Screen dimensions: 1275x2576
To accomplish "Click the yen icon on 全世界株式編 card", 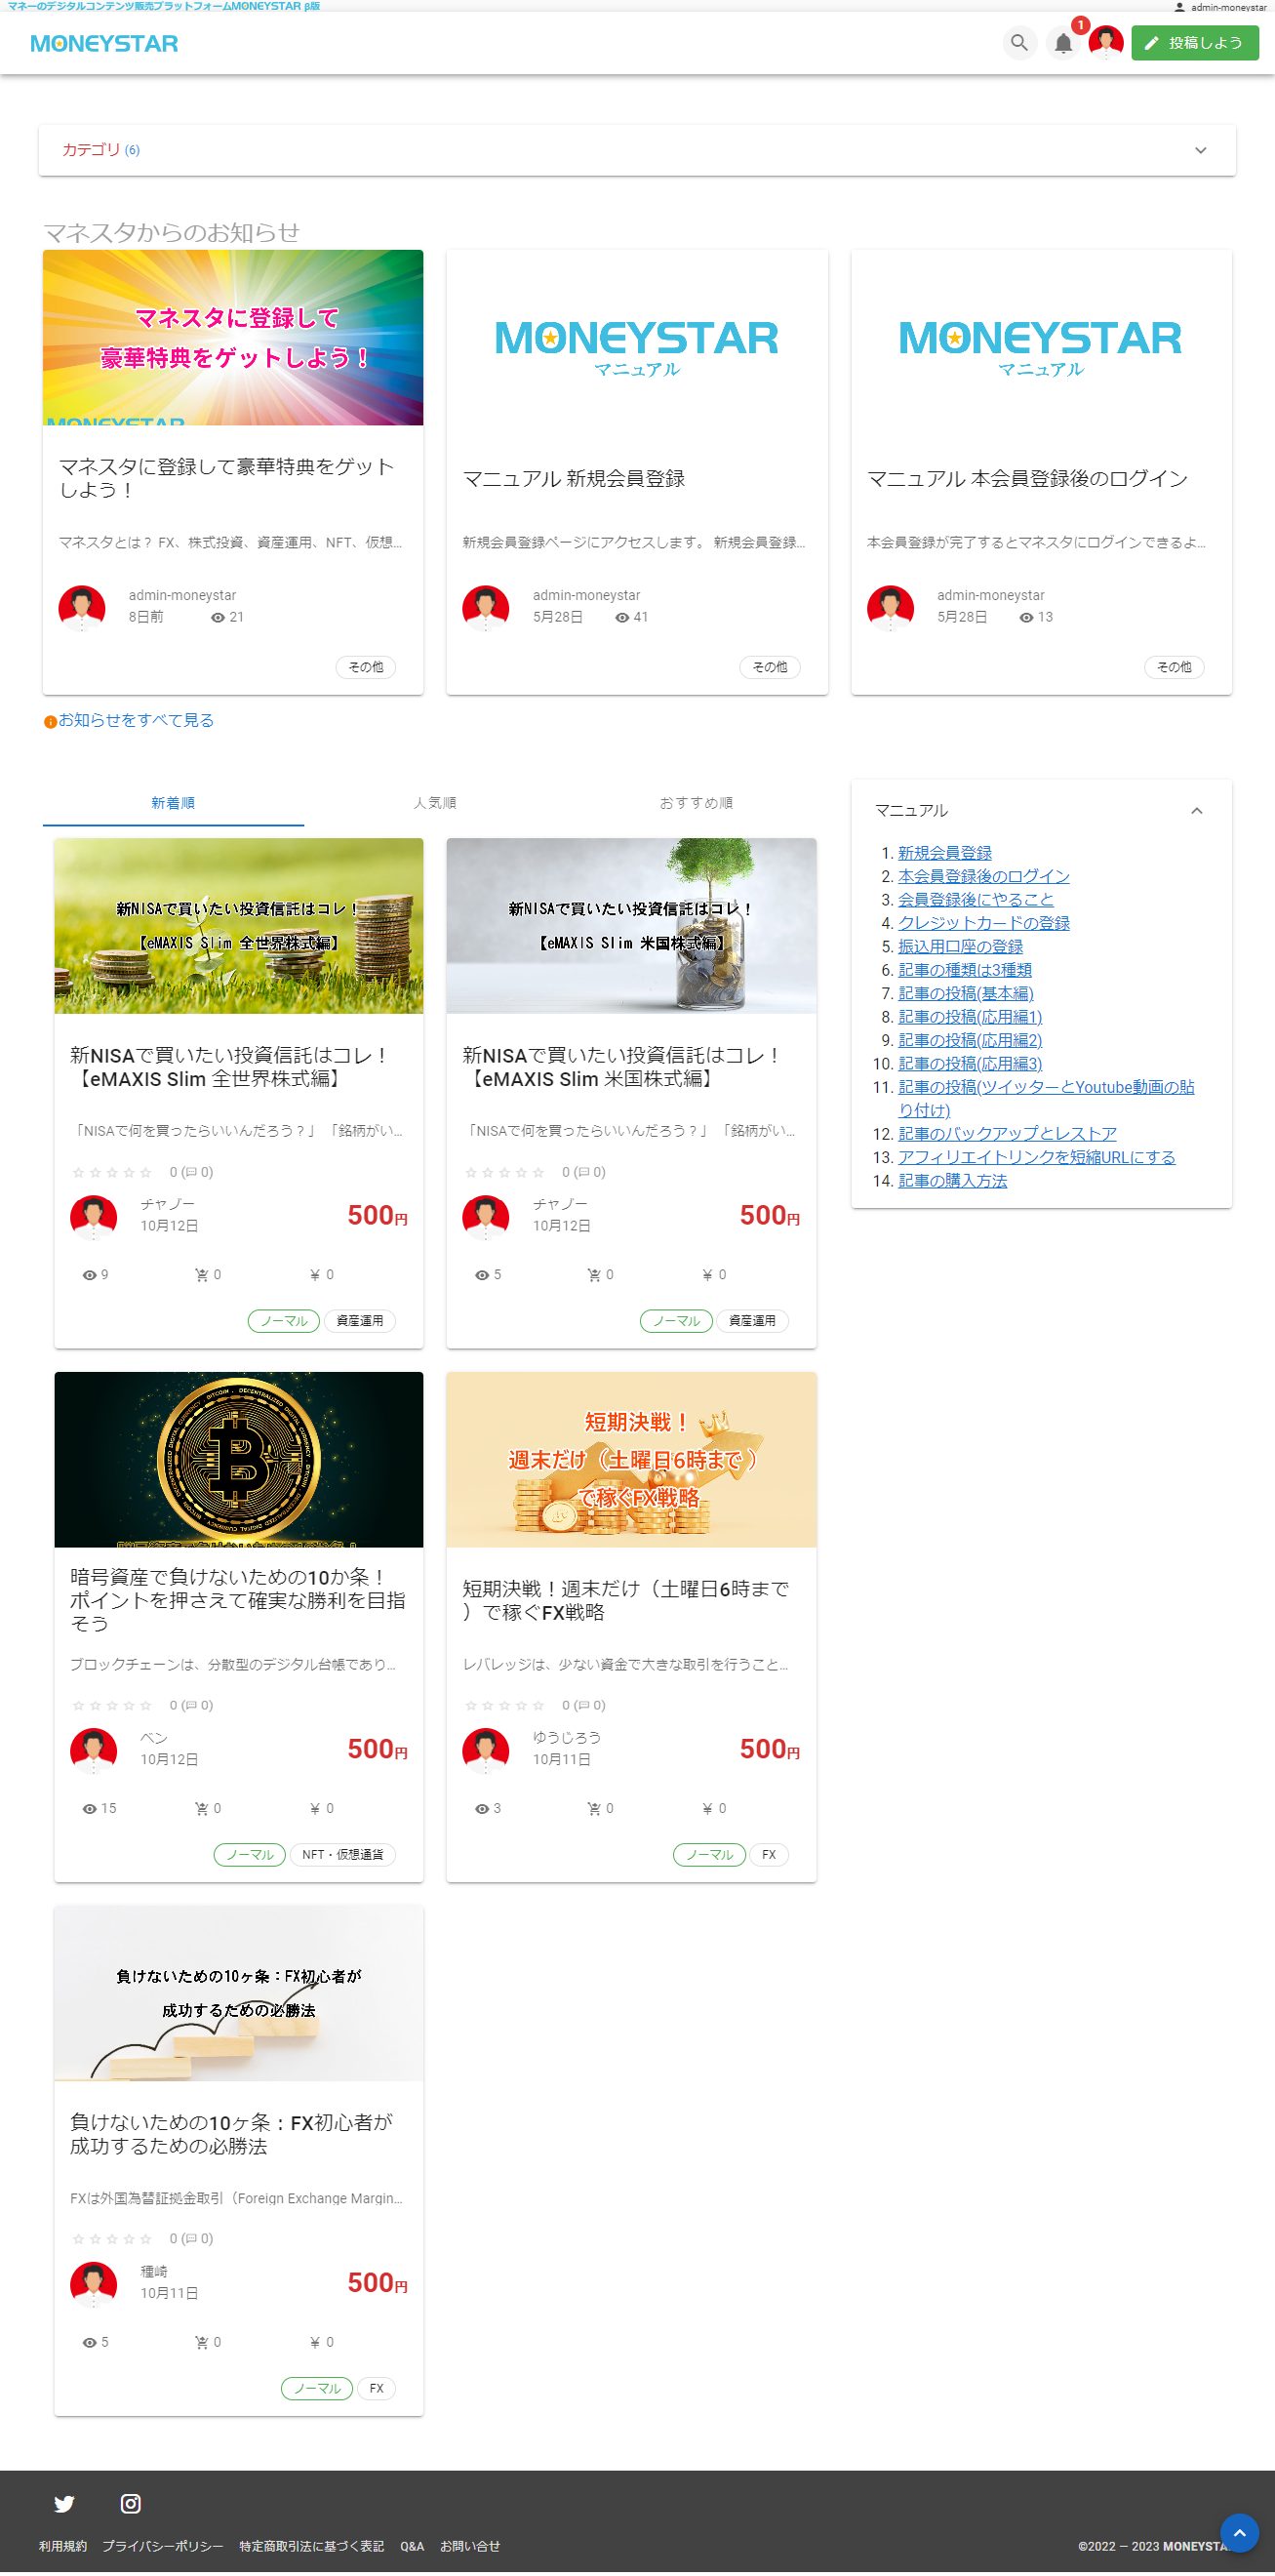I will point(315,1275).
